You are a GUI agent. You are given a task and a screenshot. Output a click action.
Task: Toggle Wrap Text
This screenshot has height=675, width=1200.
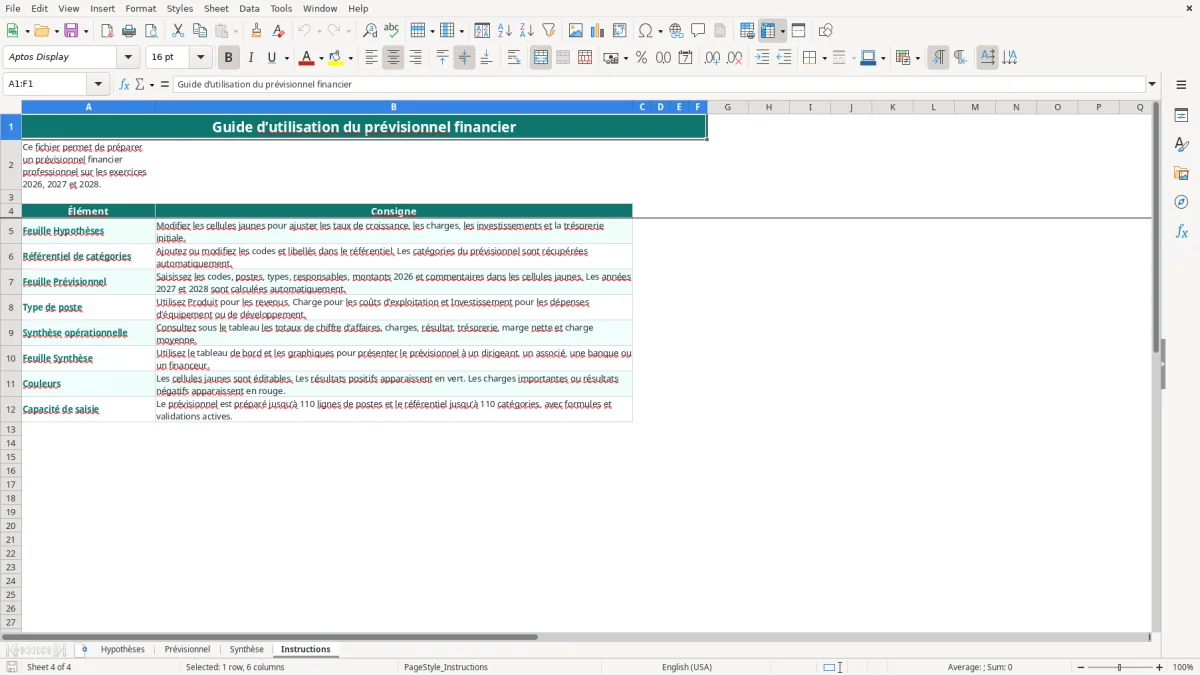point(513,58)
